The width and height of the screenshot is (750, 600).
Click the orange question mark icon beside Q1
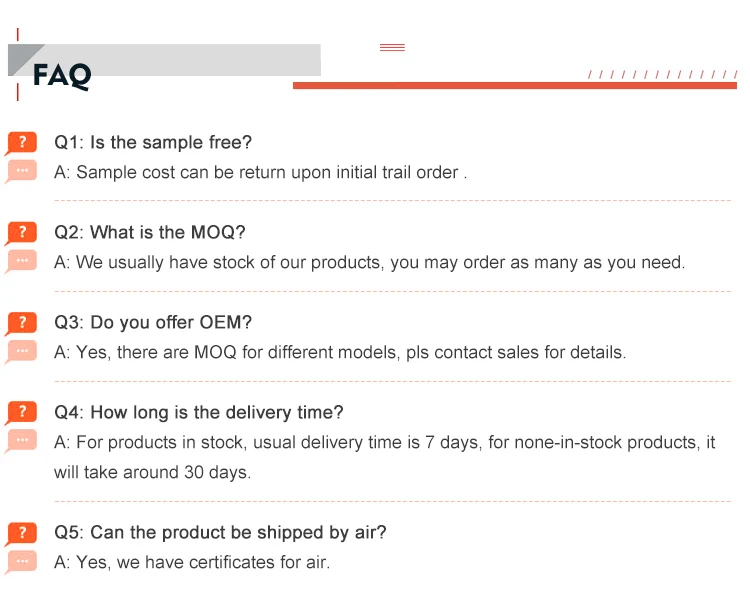(22, 142)
